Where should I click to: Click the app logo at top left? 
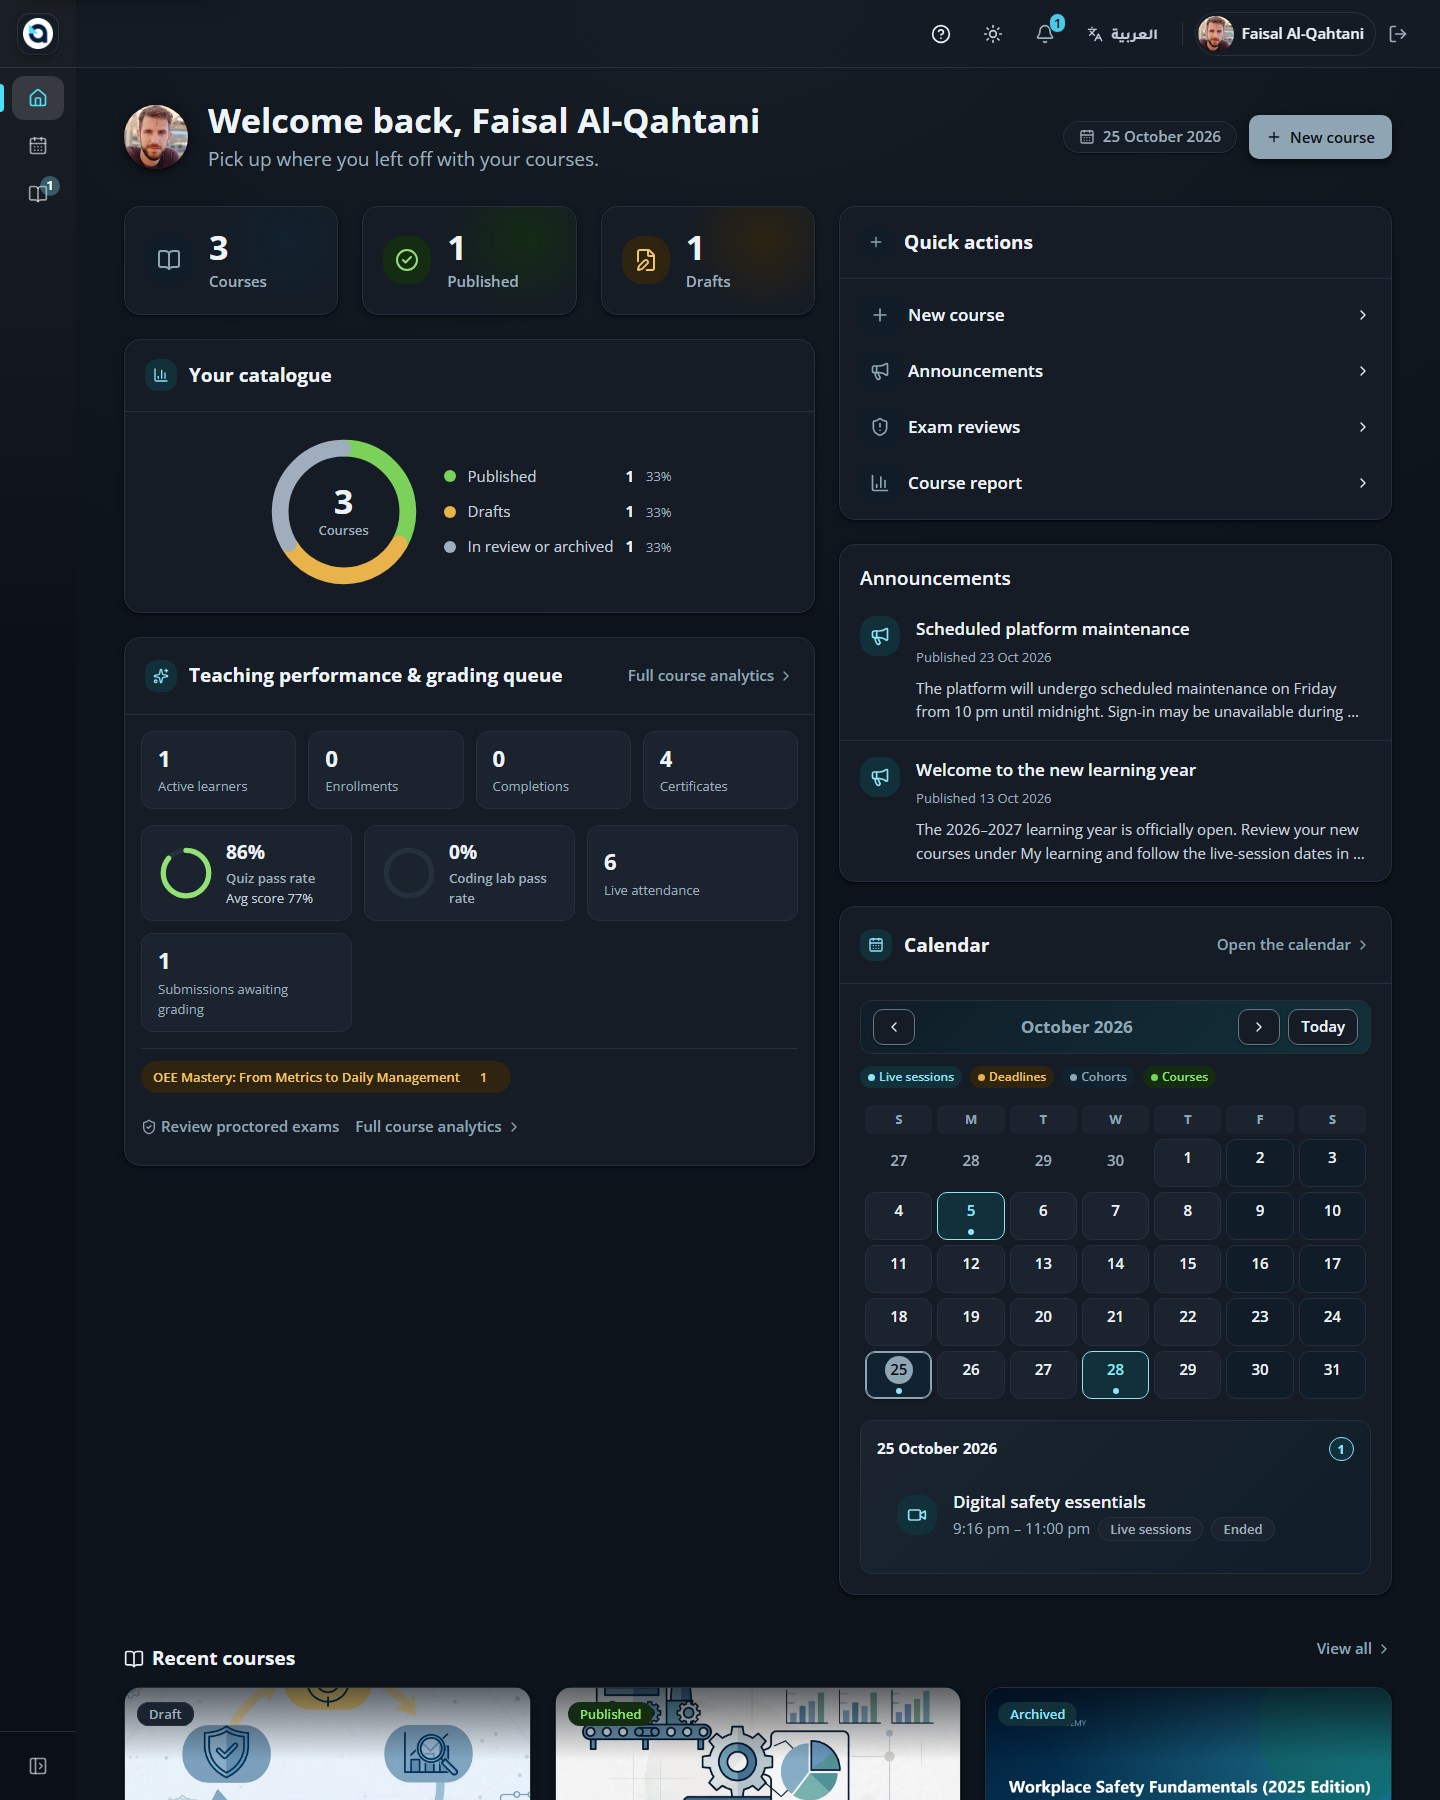click(38, 34)
